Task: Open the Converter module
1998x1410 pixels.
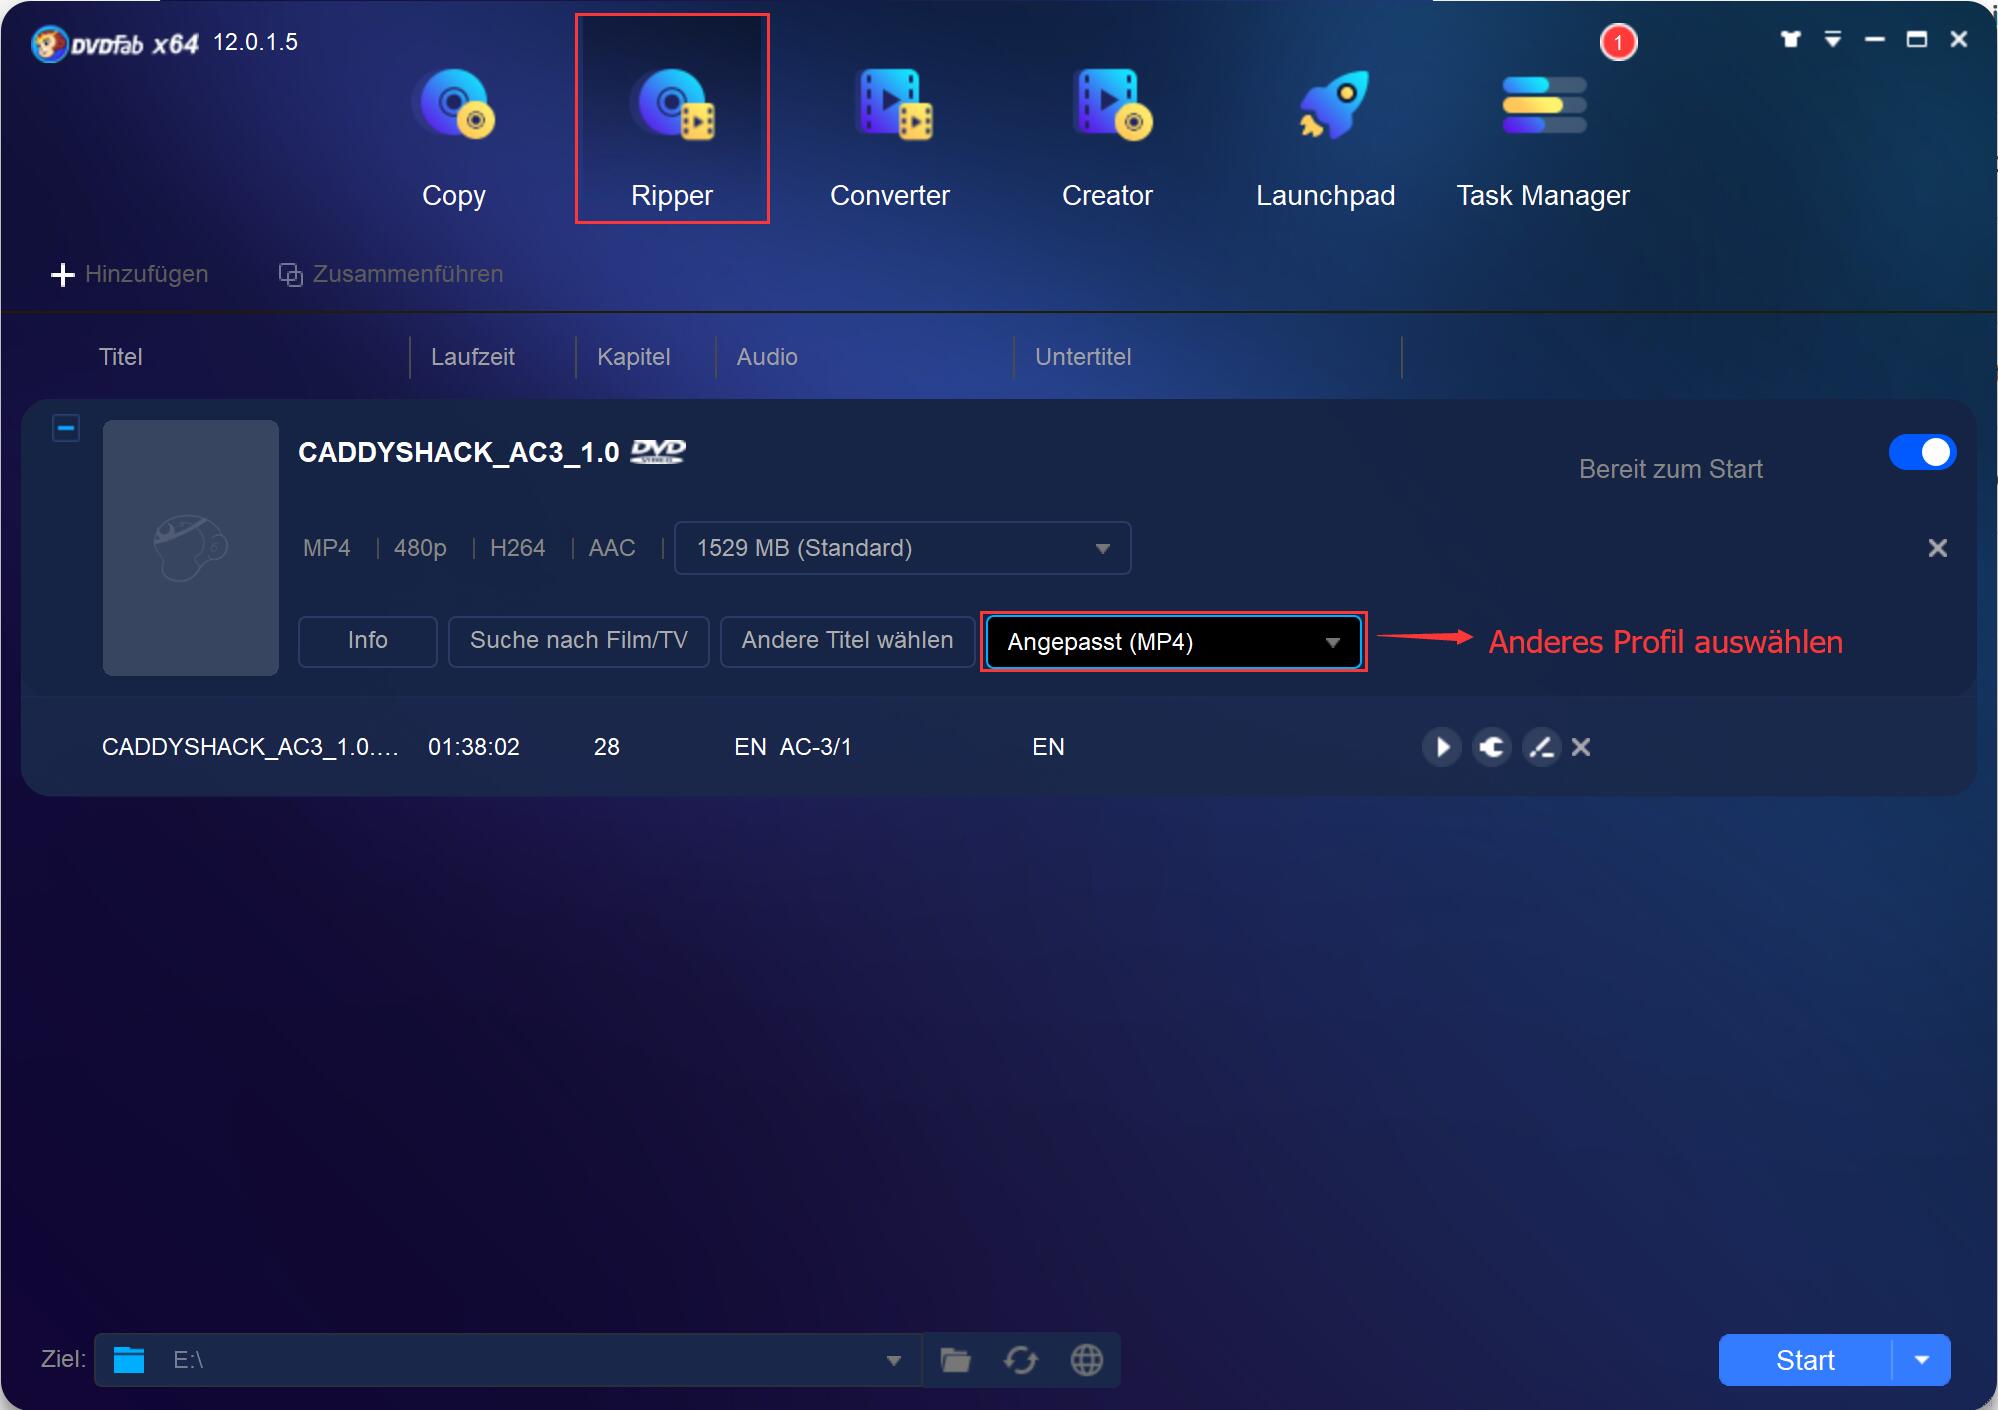Action: click(889, 130)
